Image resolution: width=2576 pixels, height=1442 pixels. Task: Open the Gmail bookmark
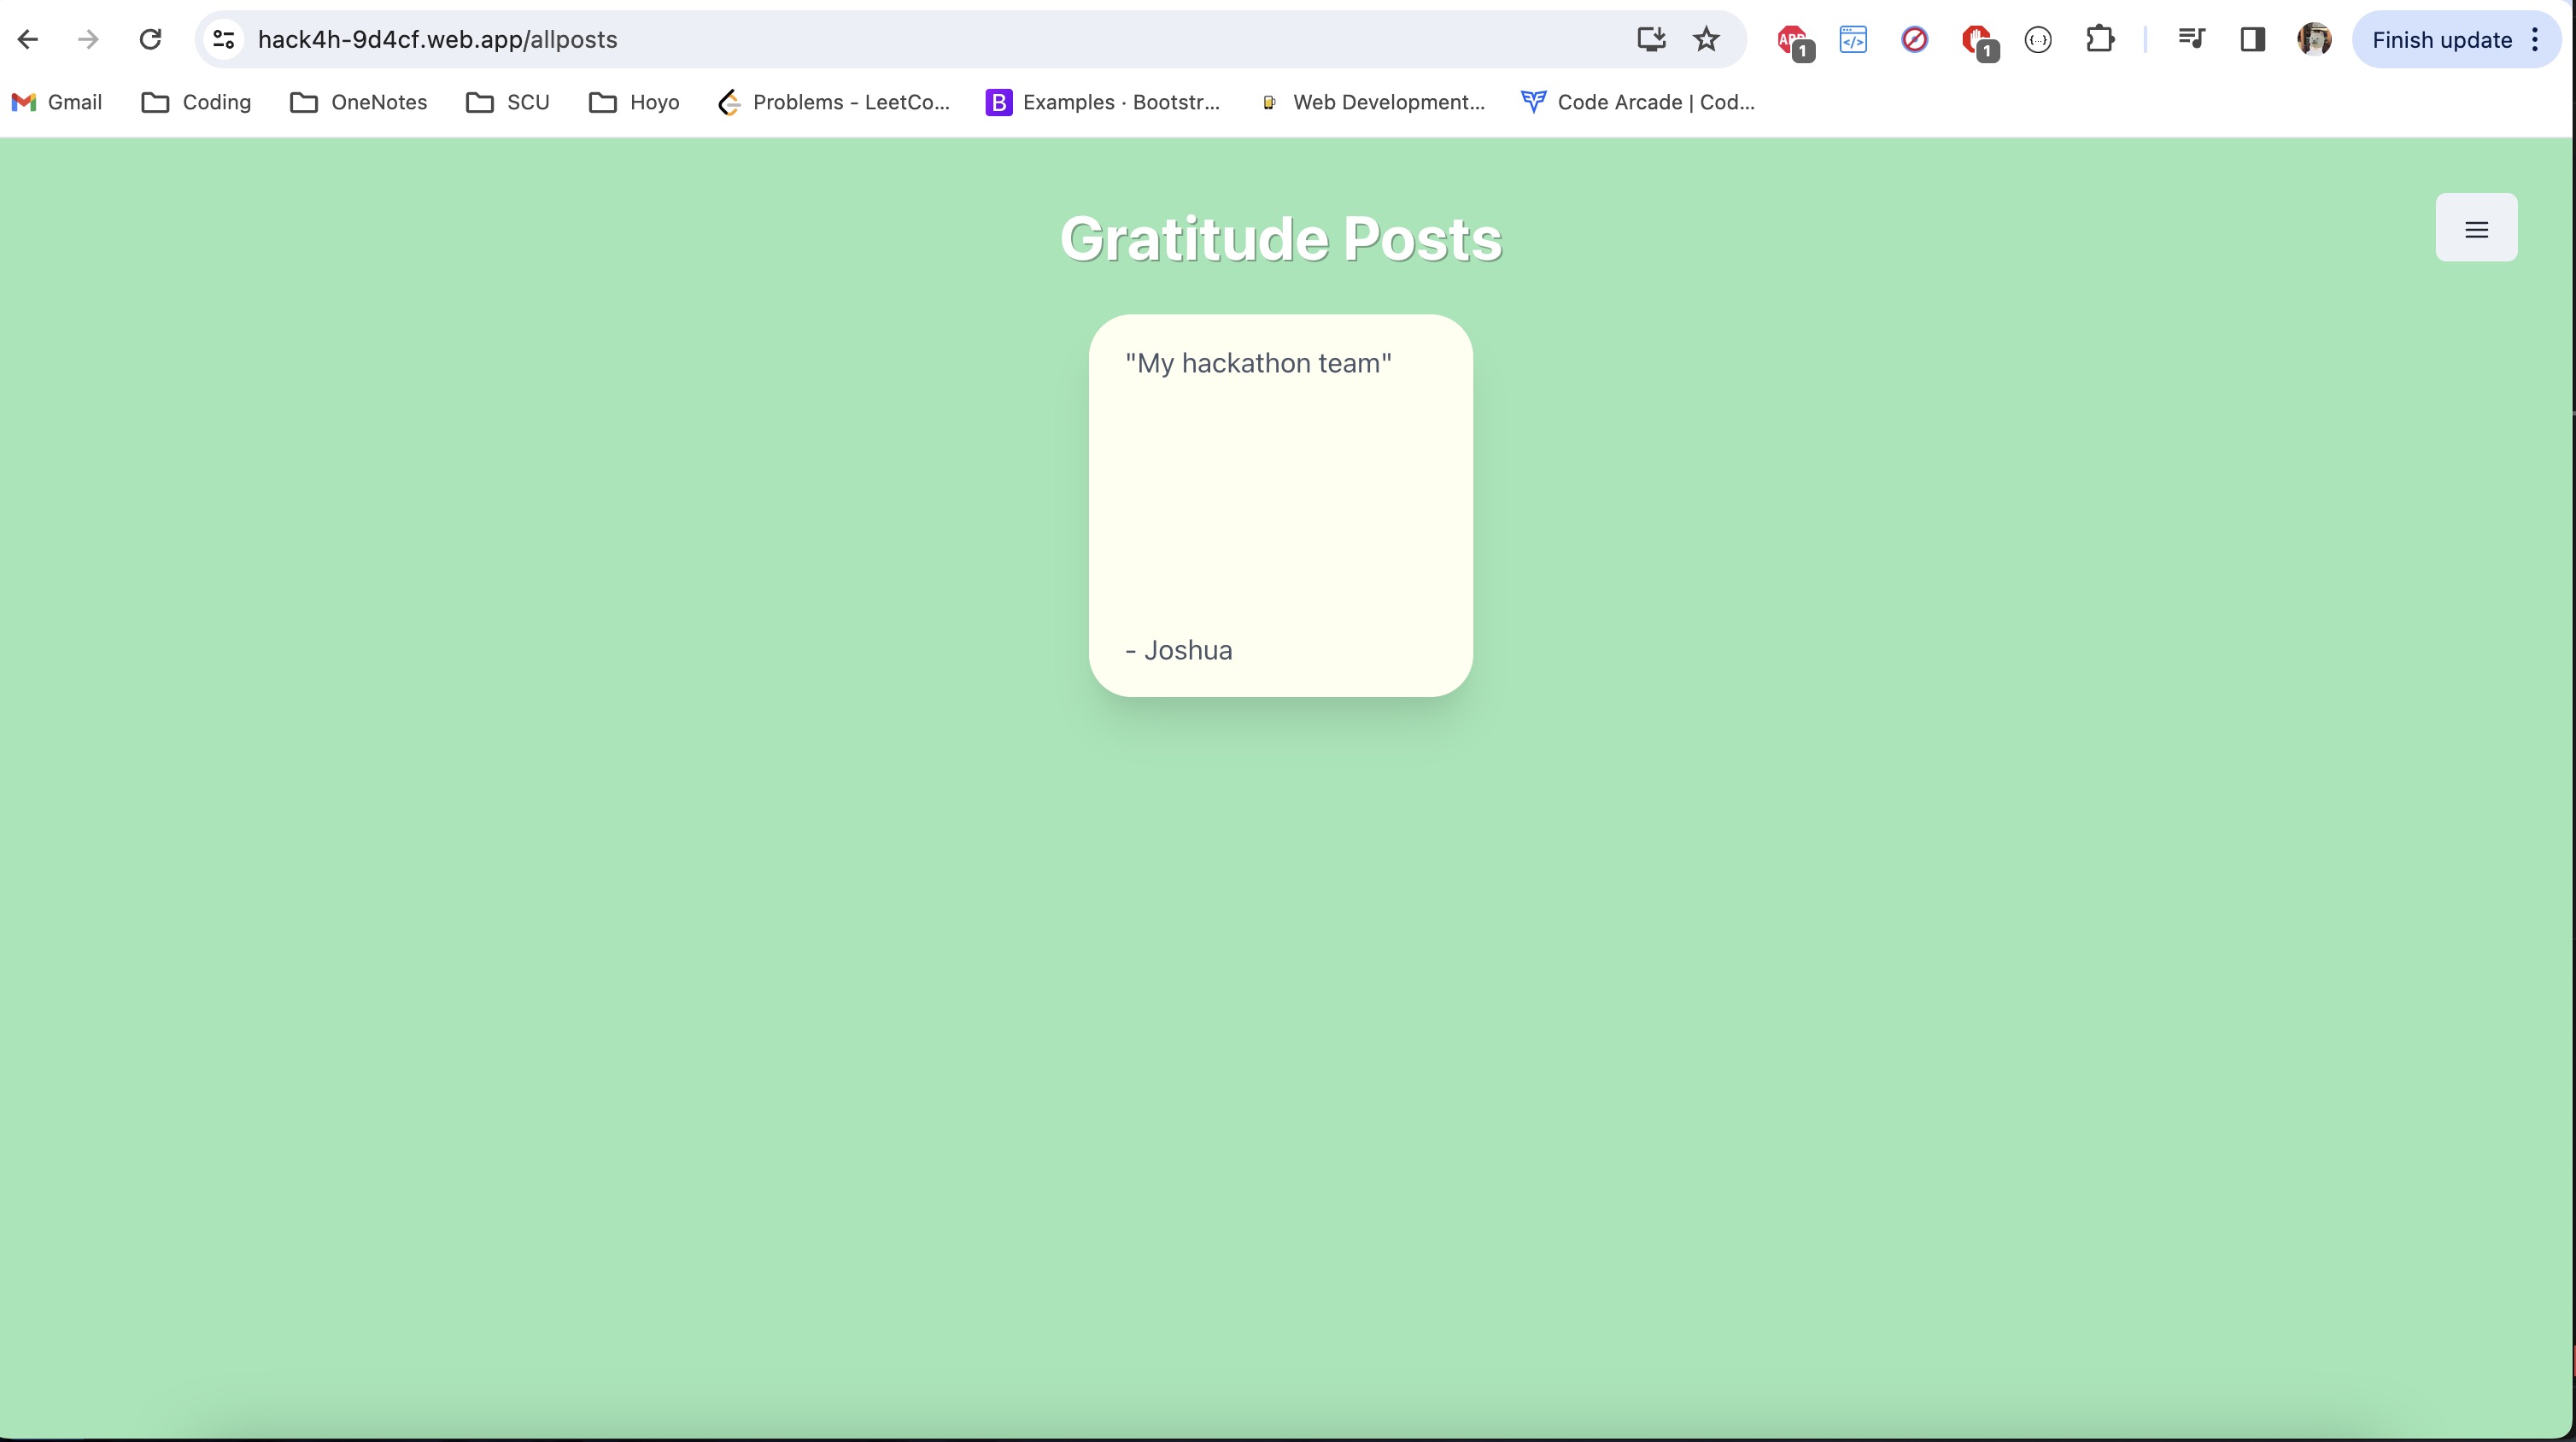[57, 102]
